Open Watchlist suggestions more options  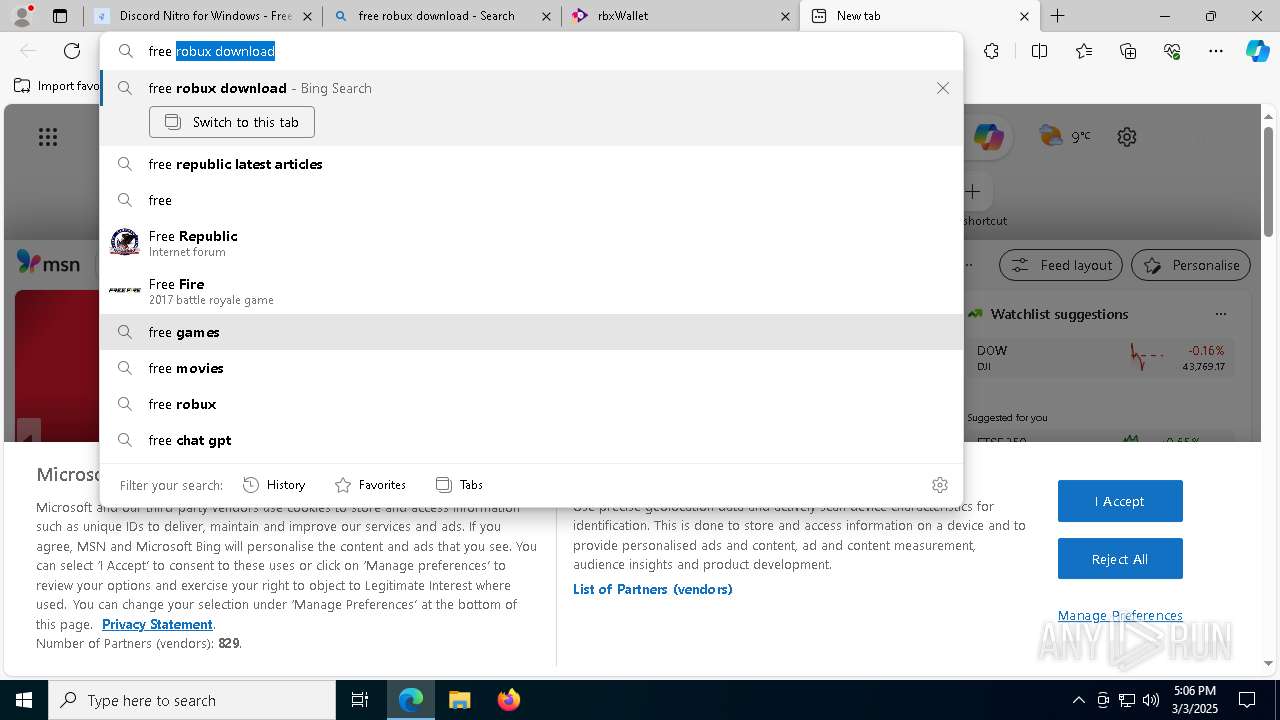[1220, 314]
